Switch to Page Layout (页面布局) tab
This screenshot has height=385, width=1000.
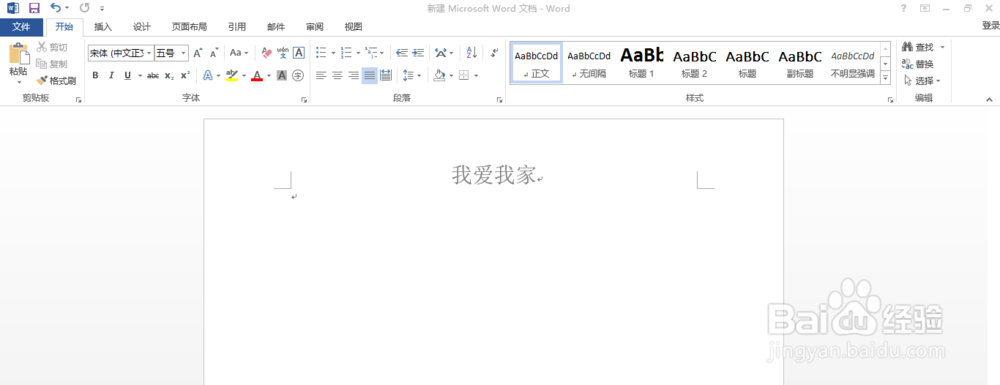(189, 27)
